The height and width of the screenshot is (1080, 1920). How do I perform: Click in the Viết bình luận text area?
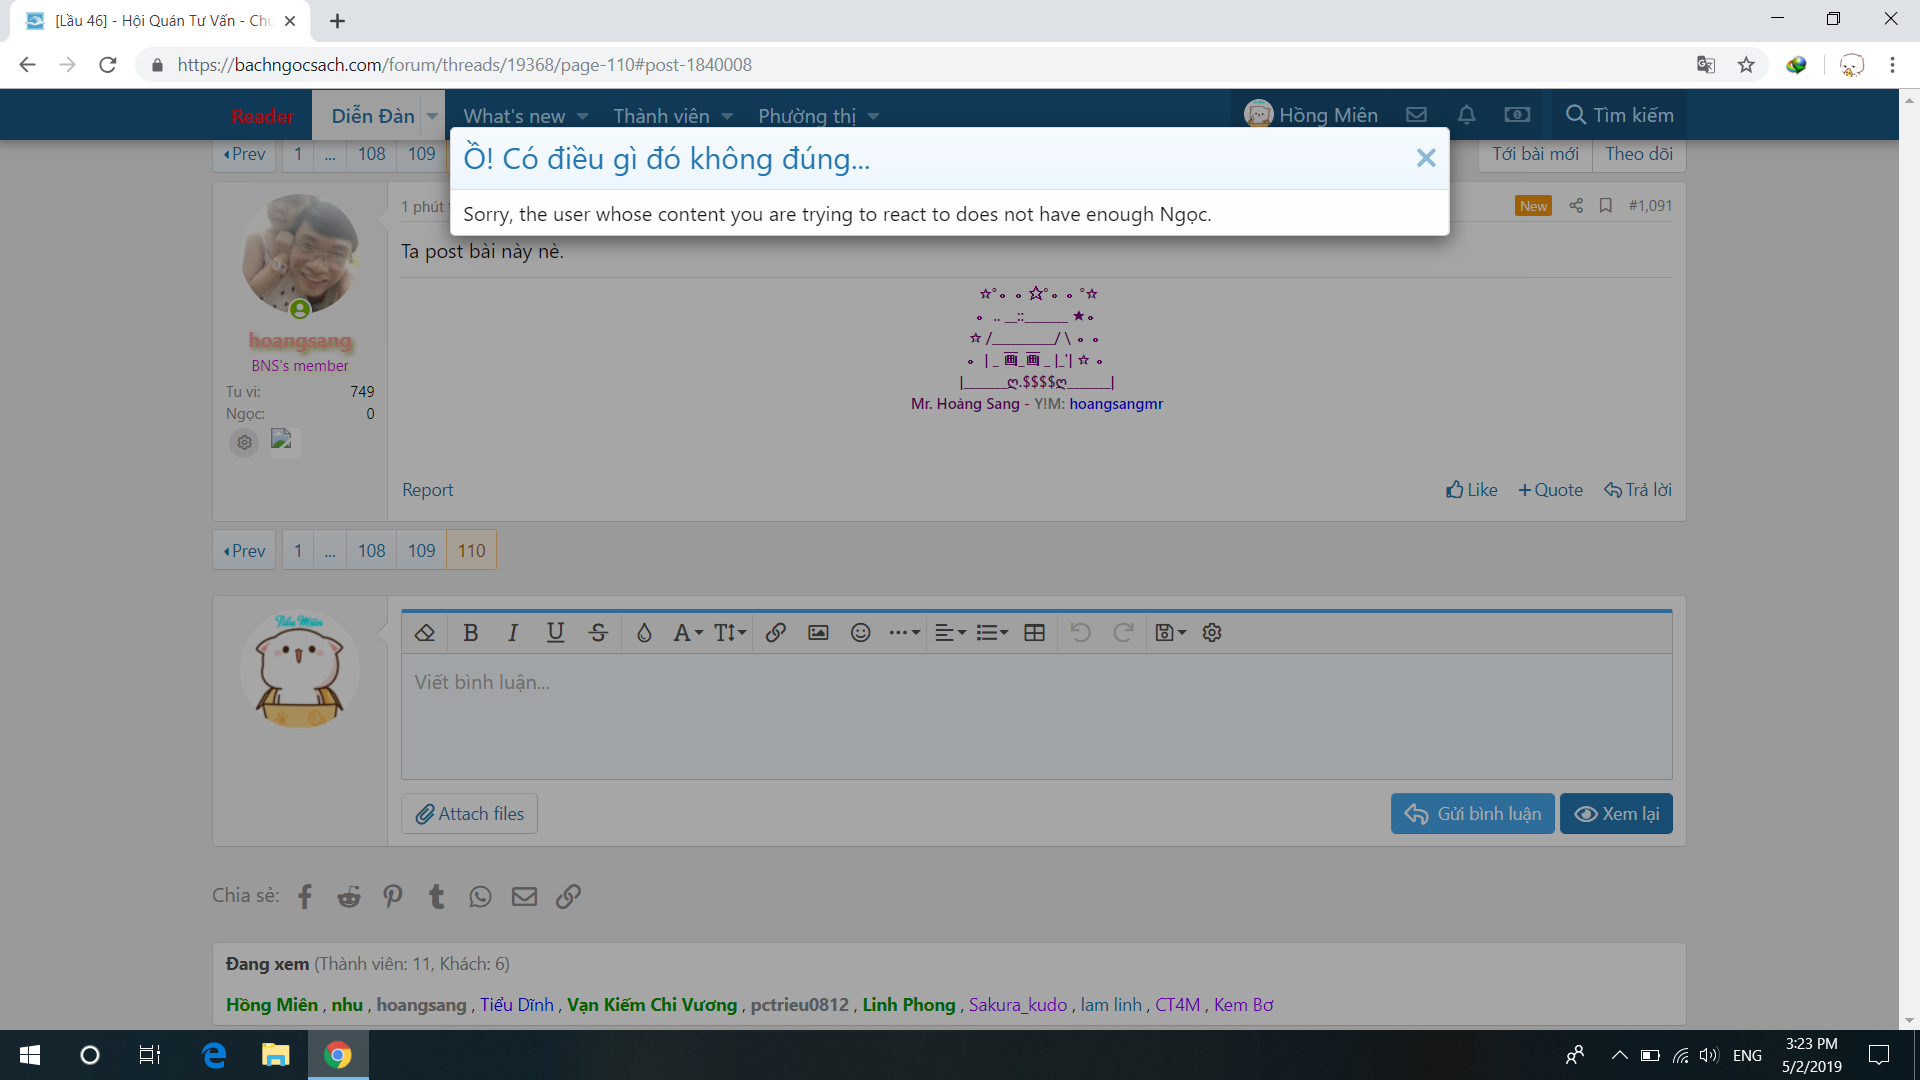[x=1036, y=716]
